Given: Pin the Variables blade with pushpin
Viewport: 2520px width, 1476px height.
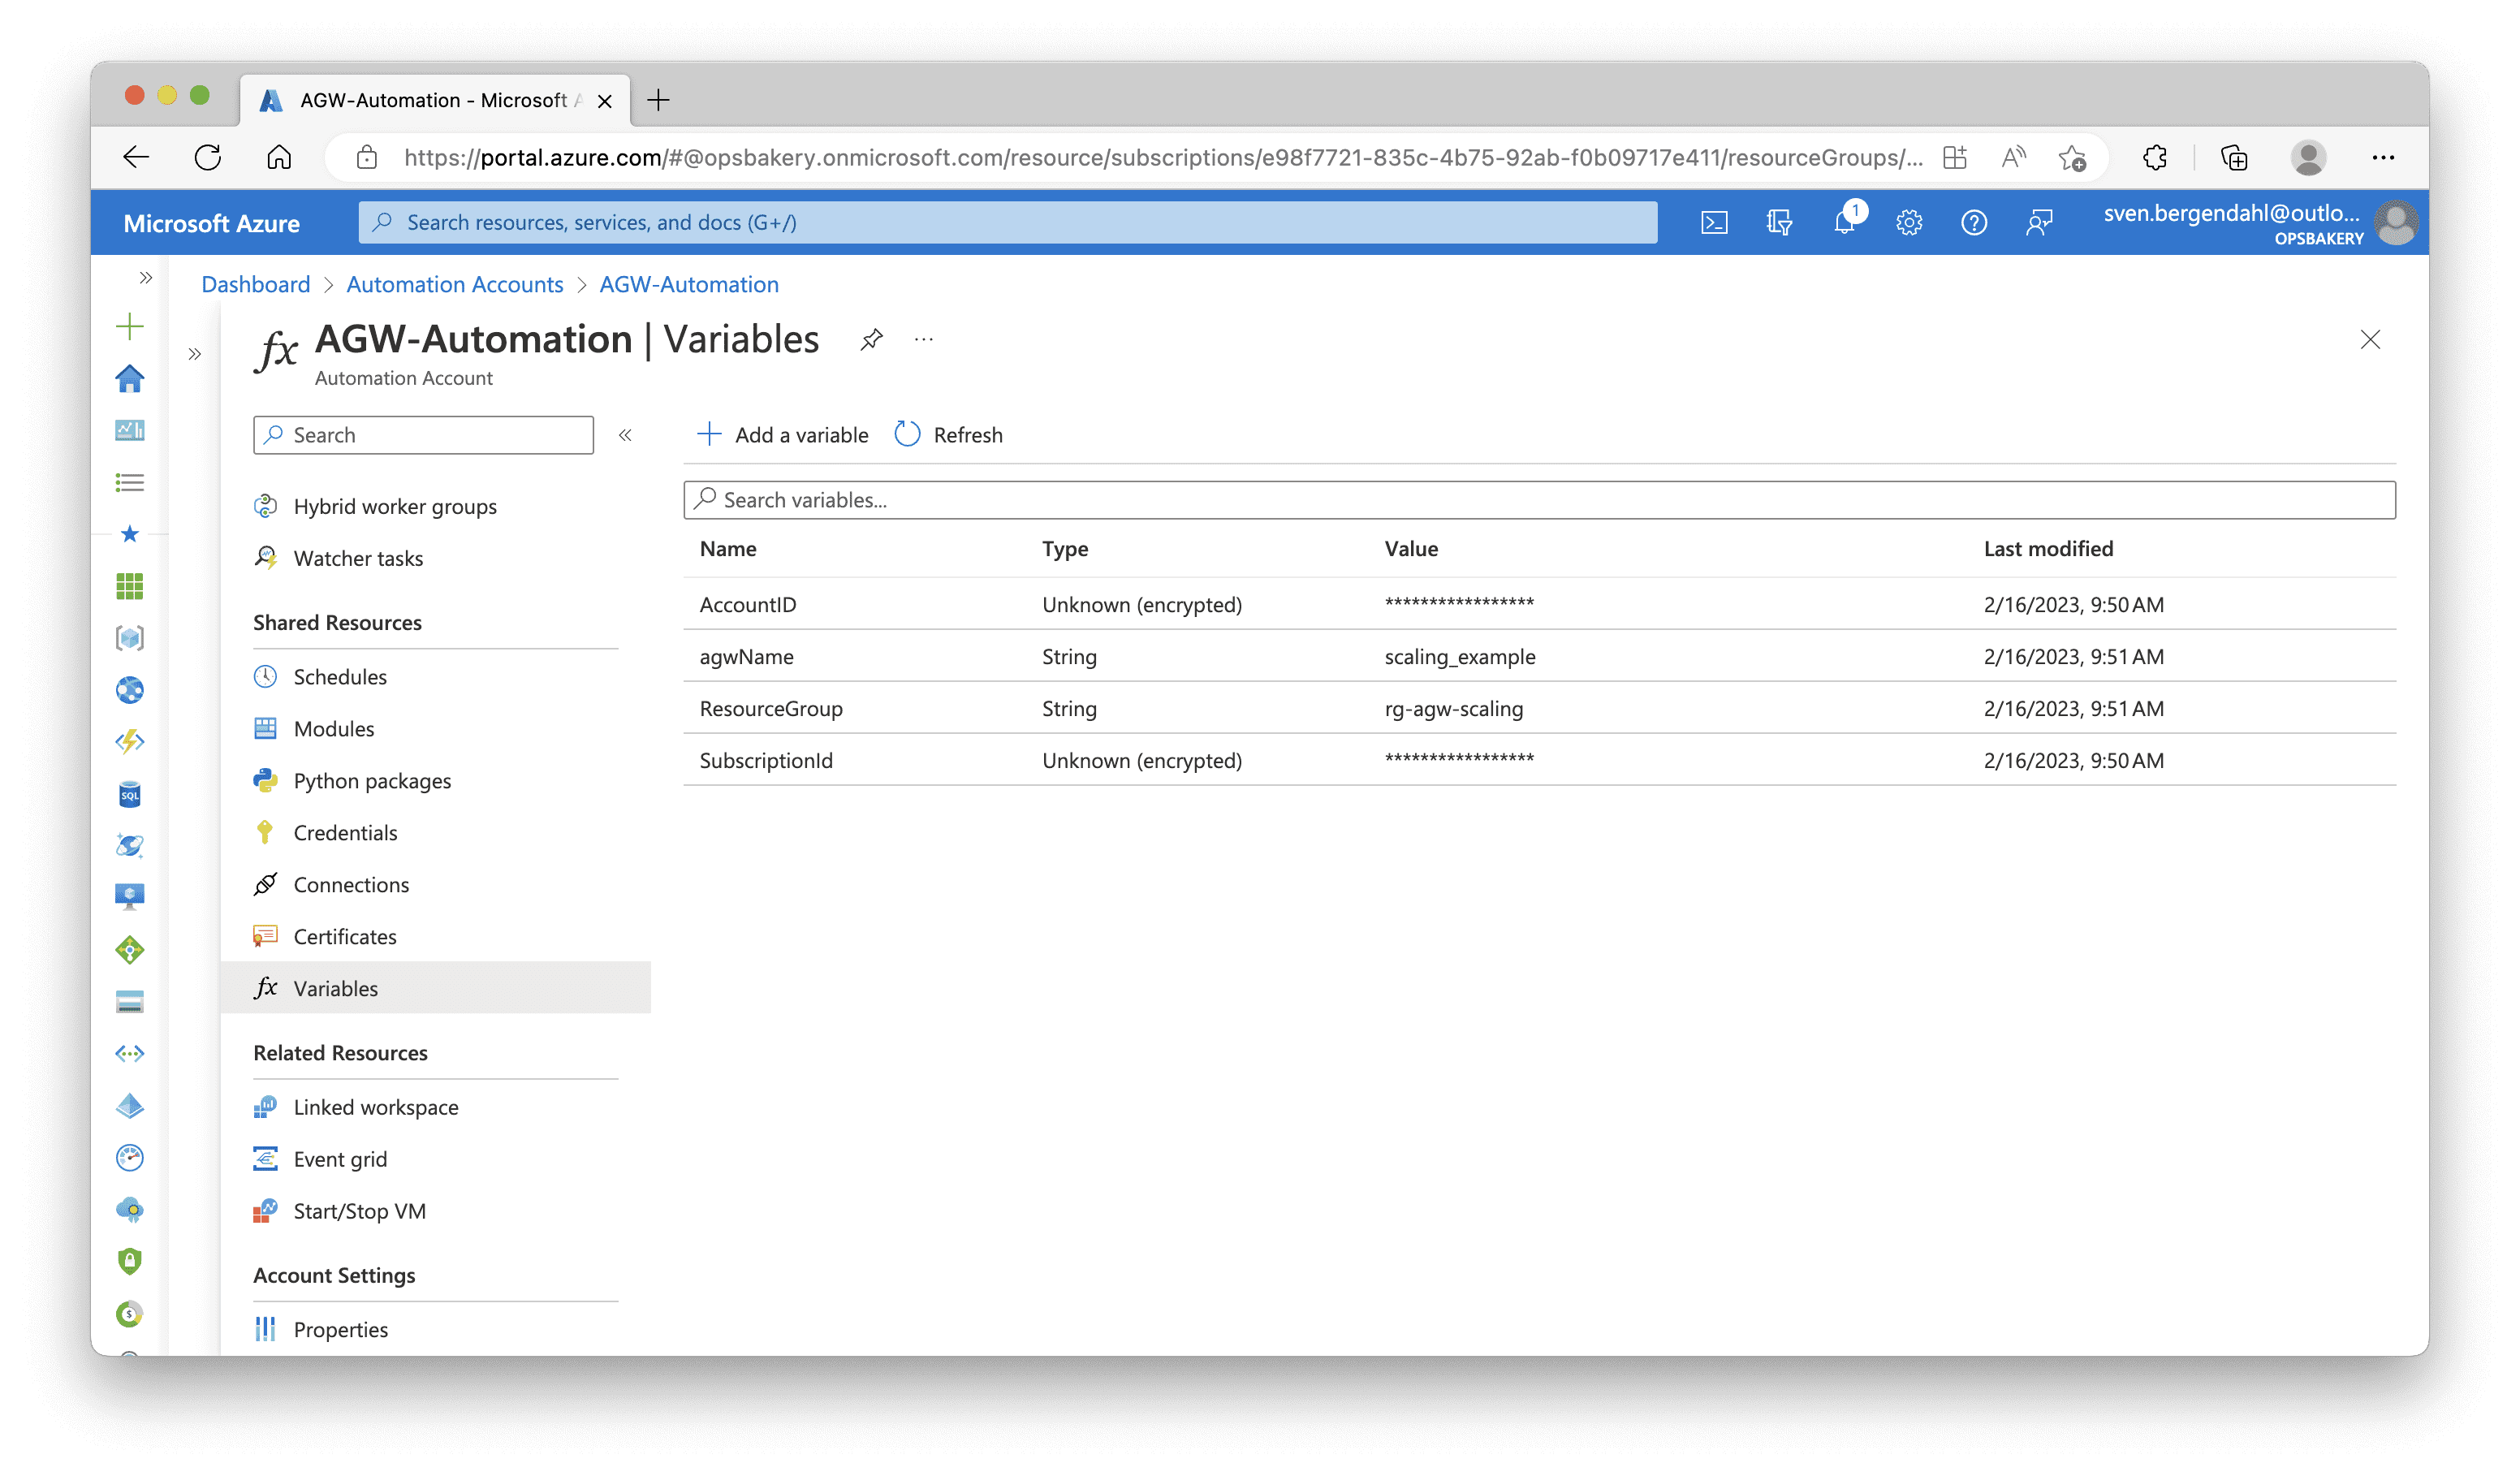Looking at the screenshot, I should [871, 340].
